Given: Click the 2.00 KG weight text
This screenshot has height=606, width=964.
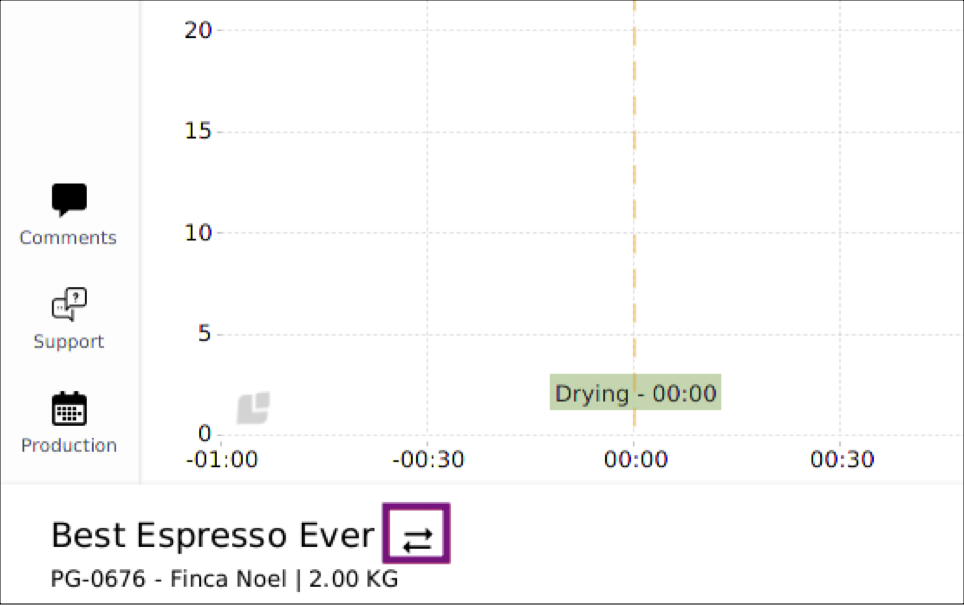Looking at the screenshot, I should (x=354, y=579).
